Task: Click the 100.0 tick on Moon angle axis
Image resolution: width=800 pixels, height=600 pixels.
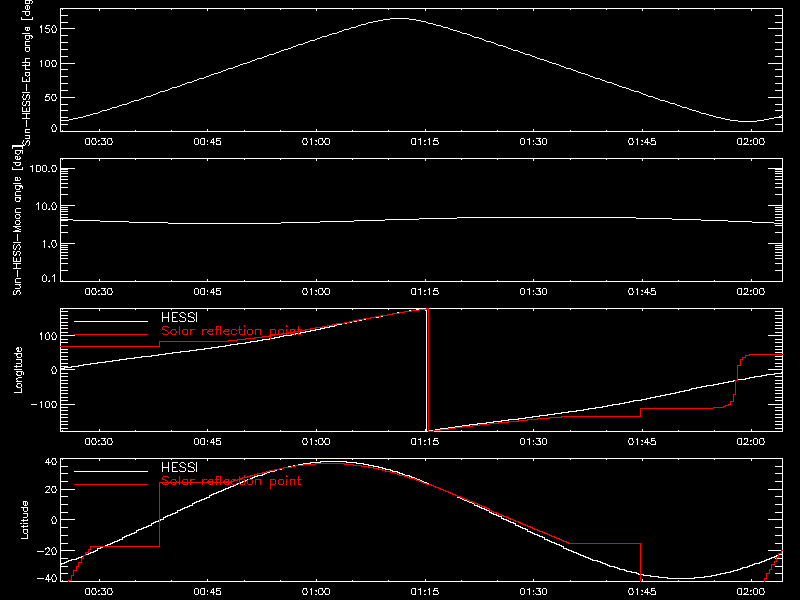Action: pos(43,169)
